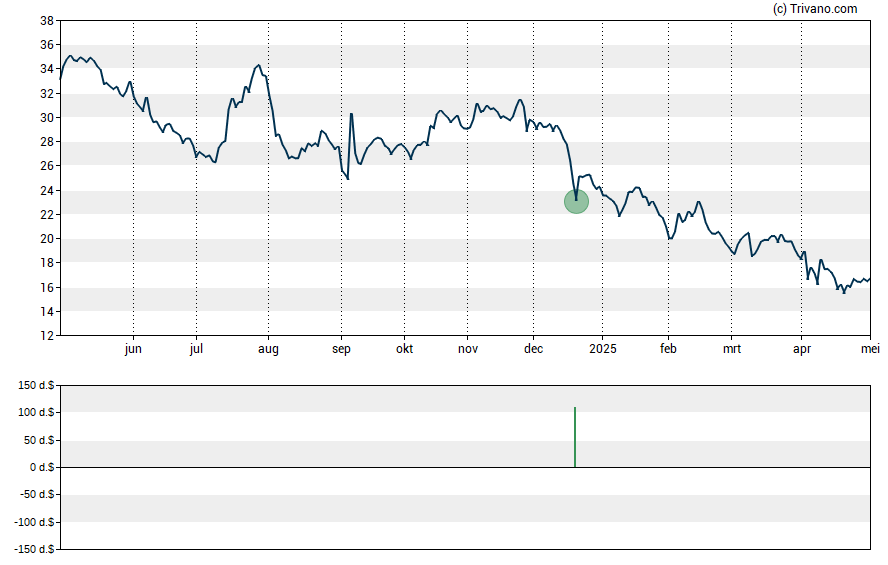Click the '34' y-axis value

coord(47,69)
